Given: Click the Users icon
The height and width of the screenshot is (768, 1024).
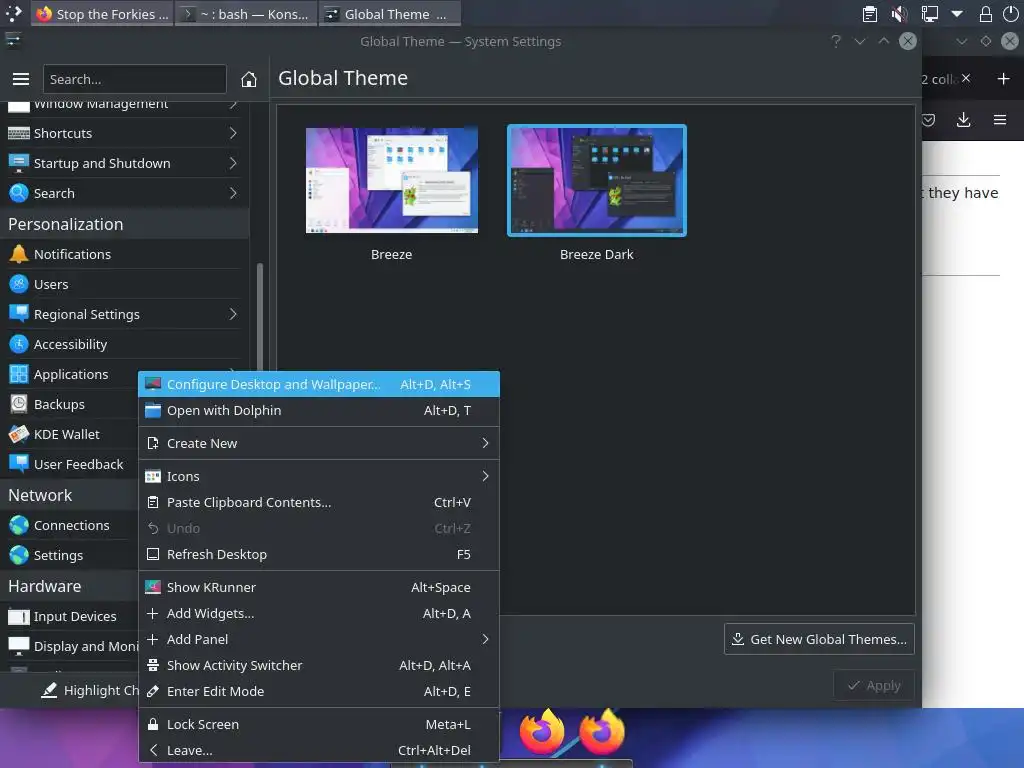Looking at the screenshot, I should click(x=18, y=284).
